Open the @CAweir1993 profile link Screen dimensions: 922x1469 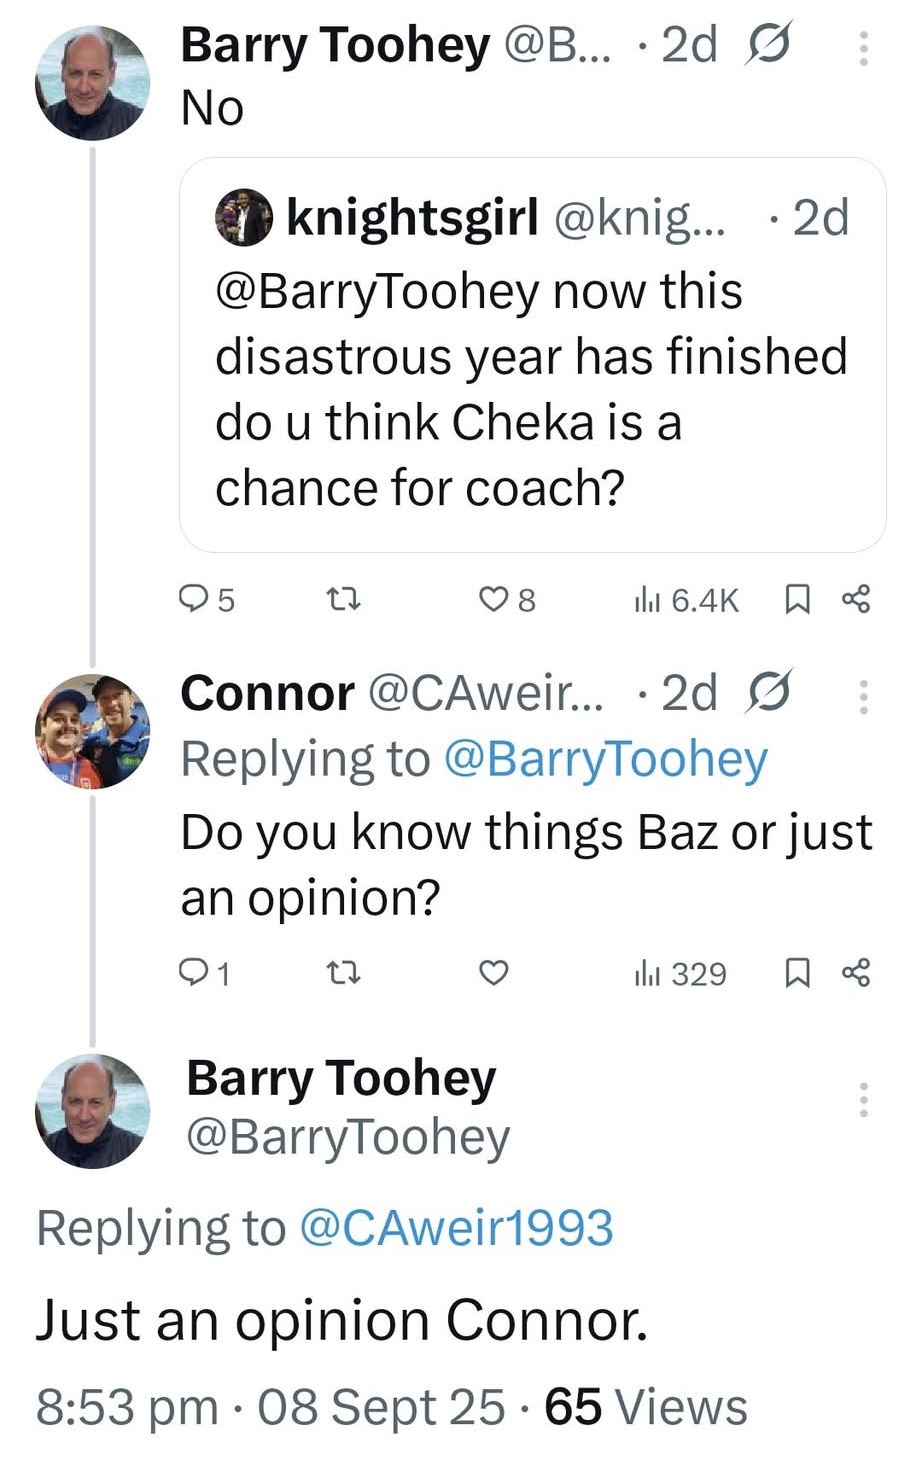point(456,1227)
